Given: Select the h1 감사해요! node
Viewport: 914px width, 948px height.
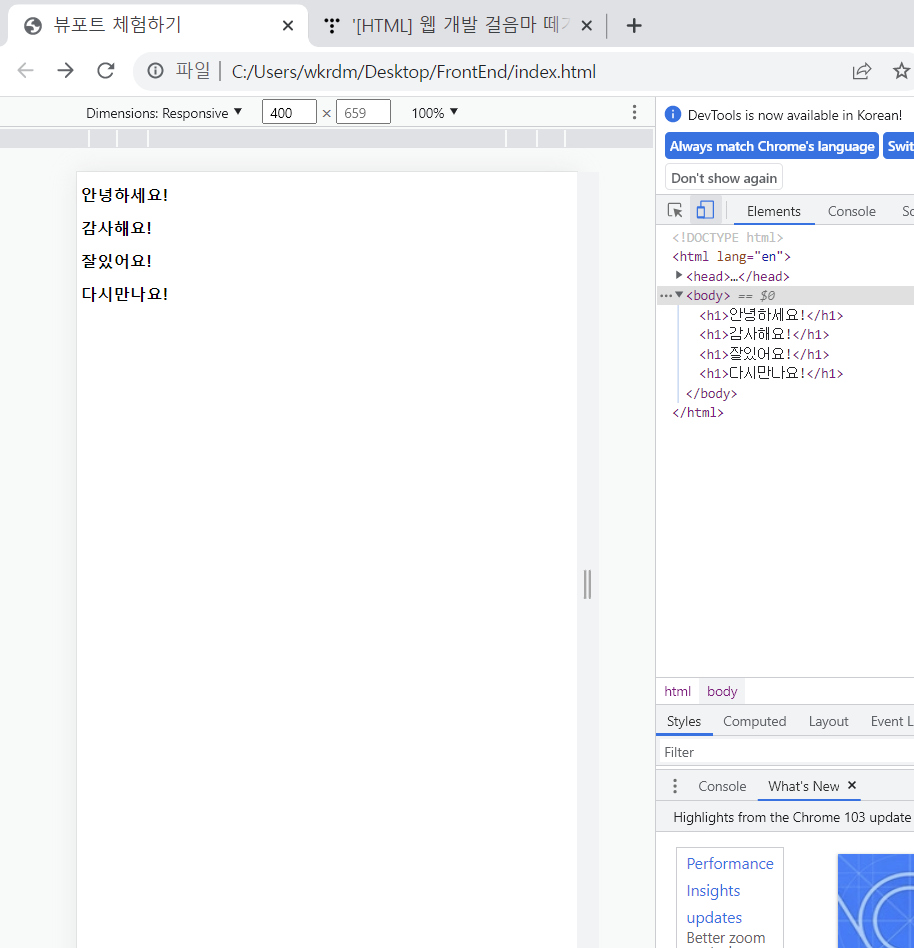Looking at the screenshot, I should (x=764, y=334).
